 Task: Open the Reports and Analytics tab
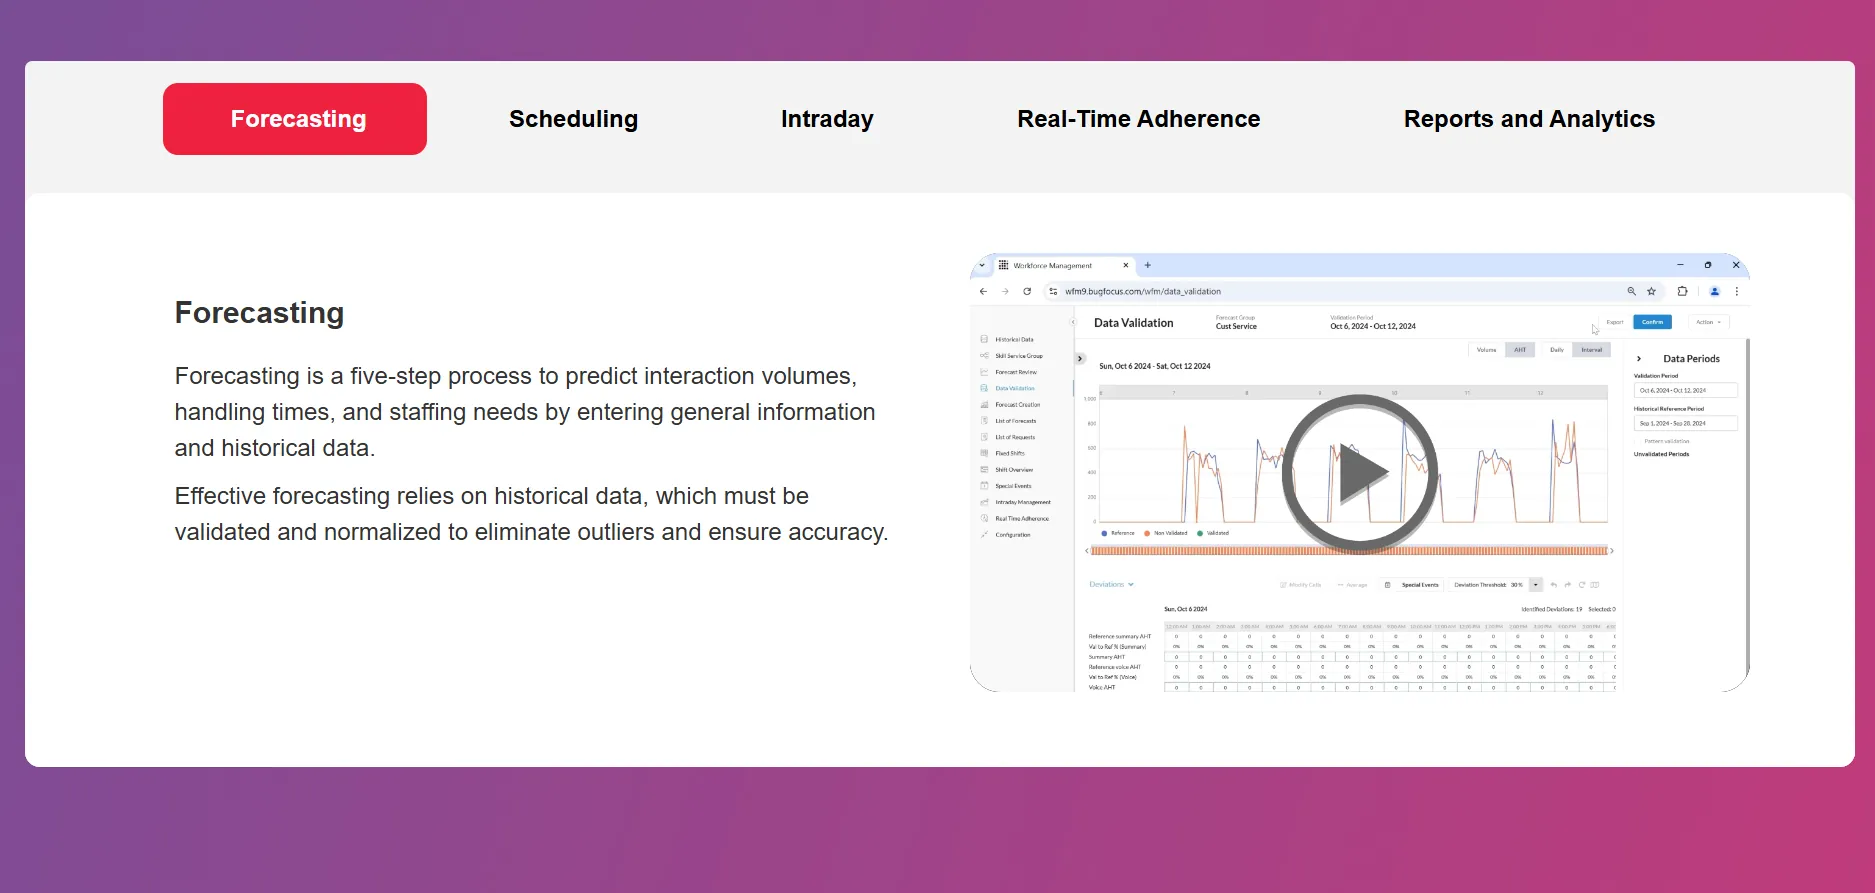pyautogui.click(x=1528, y=119)
